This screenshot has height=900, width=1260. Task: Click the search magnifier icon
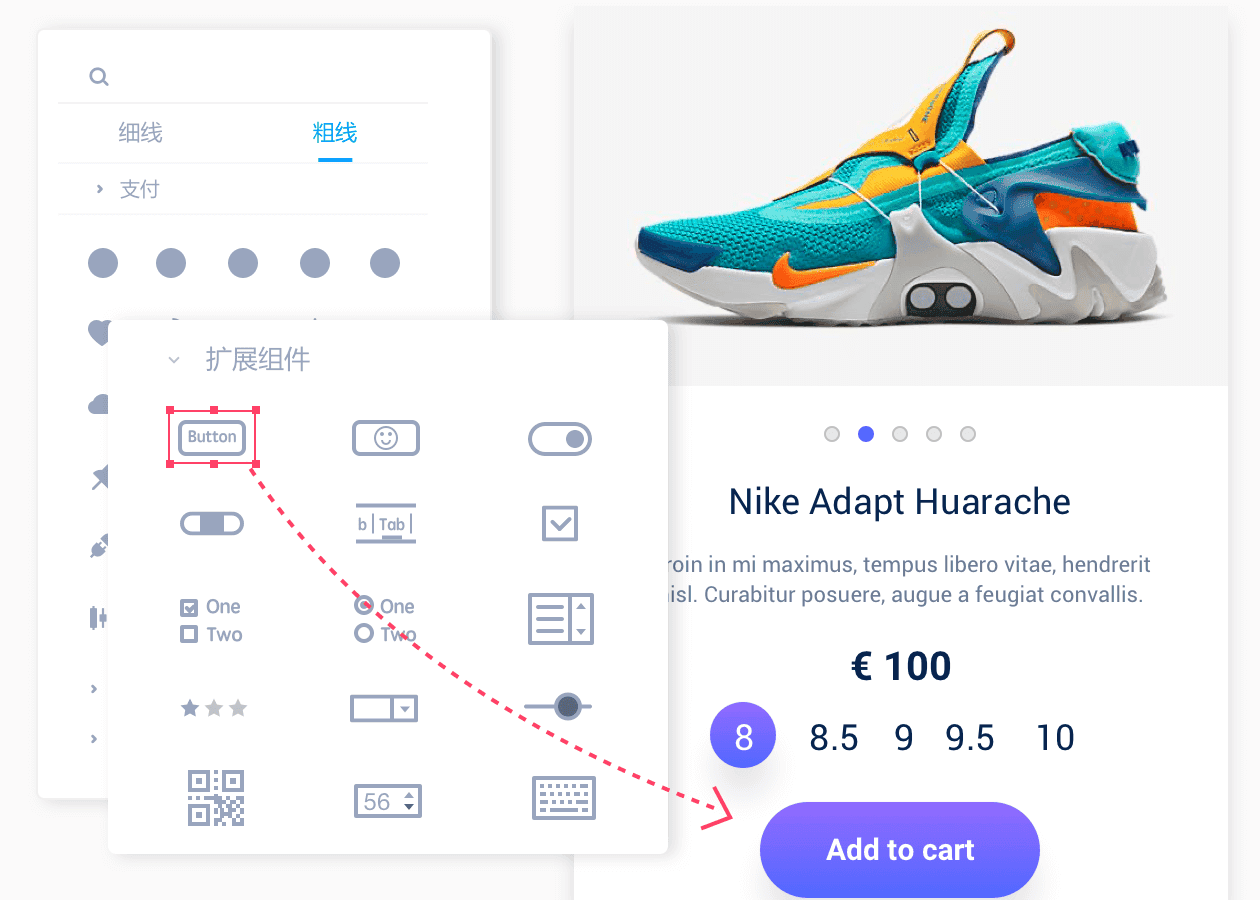(x=98, y=77)
